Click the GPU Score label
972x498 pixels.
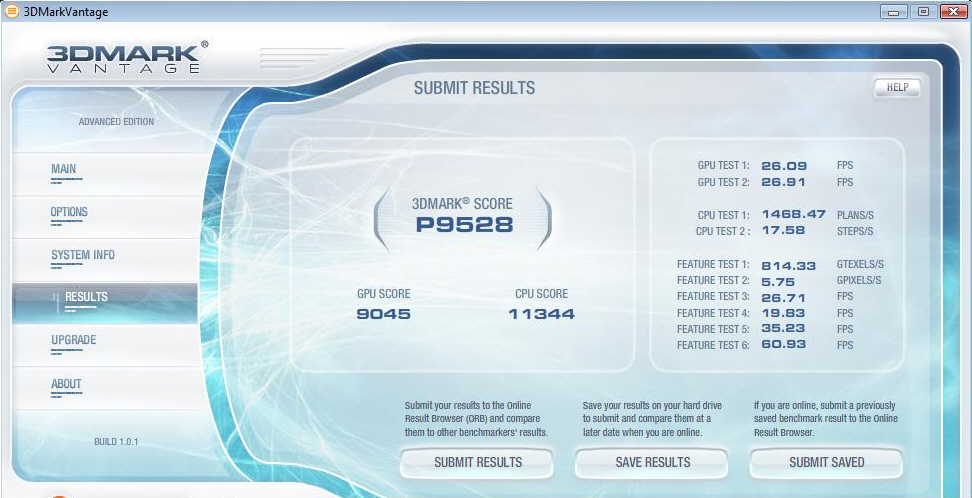pyautogui.click(x=384, y=294)
